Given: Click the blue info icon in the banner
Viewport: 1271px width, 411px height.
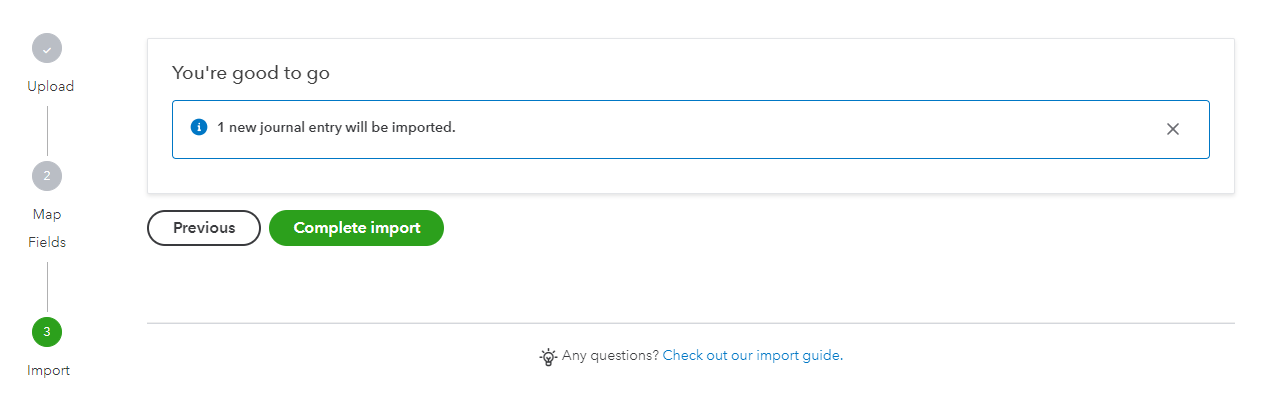Looking at the screenshot, I should pos(199,127).
